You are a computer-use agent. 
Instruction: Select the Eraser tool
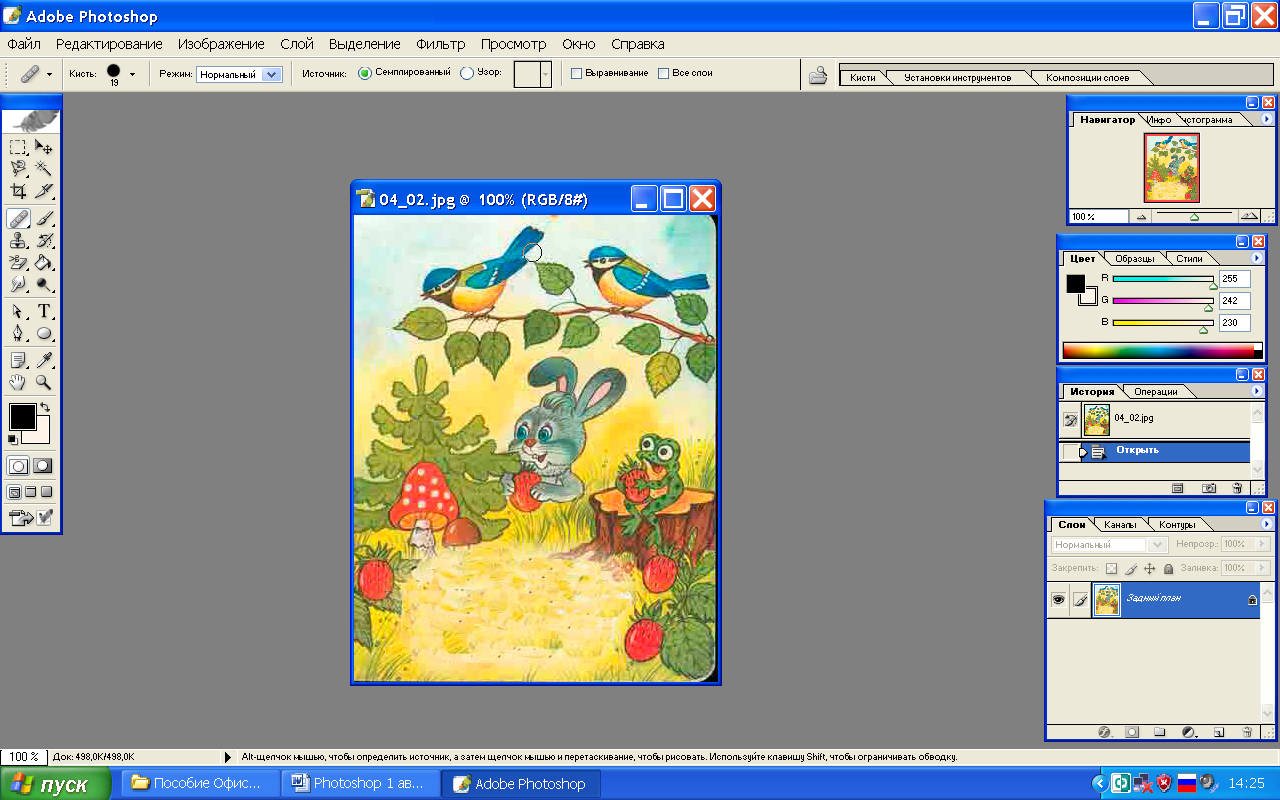[x=18, y=262]
